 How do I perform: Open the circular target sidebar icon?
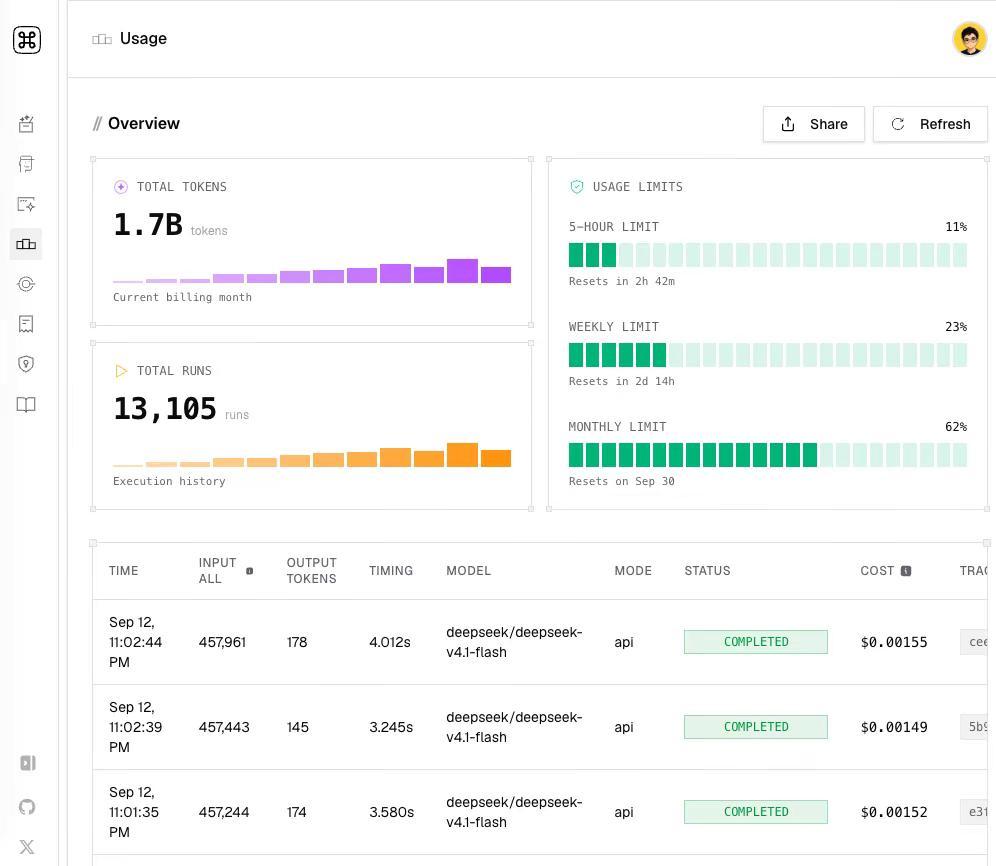click(x=26, y=284)
